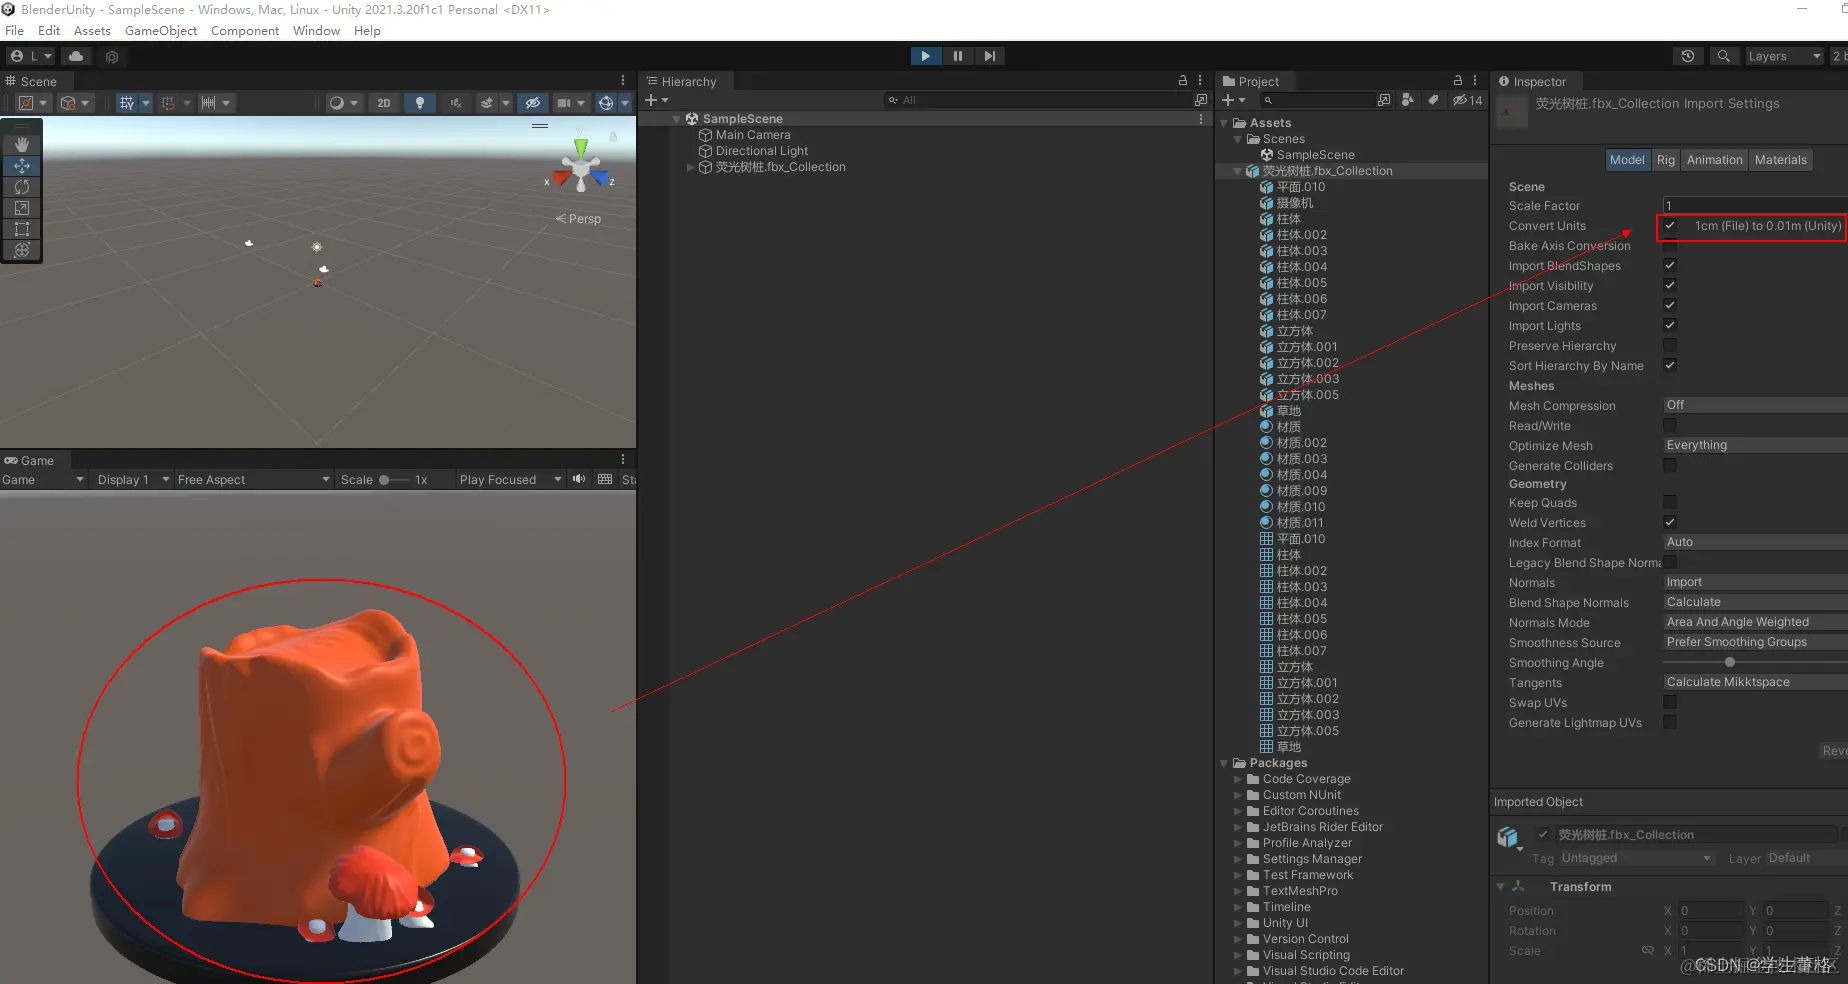
Task: Toggle Import BlendShapes checkbox
Action: (1670, 265)
